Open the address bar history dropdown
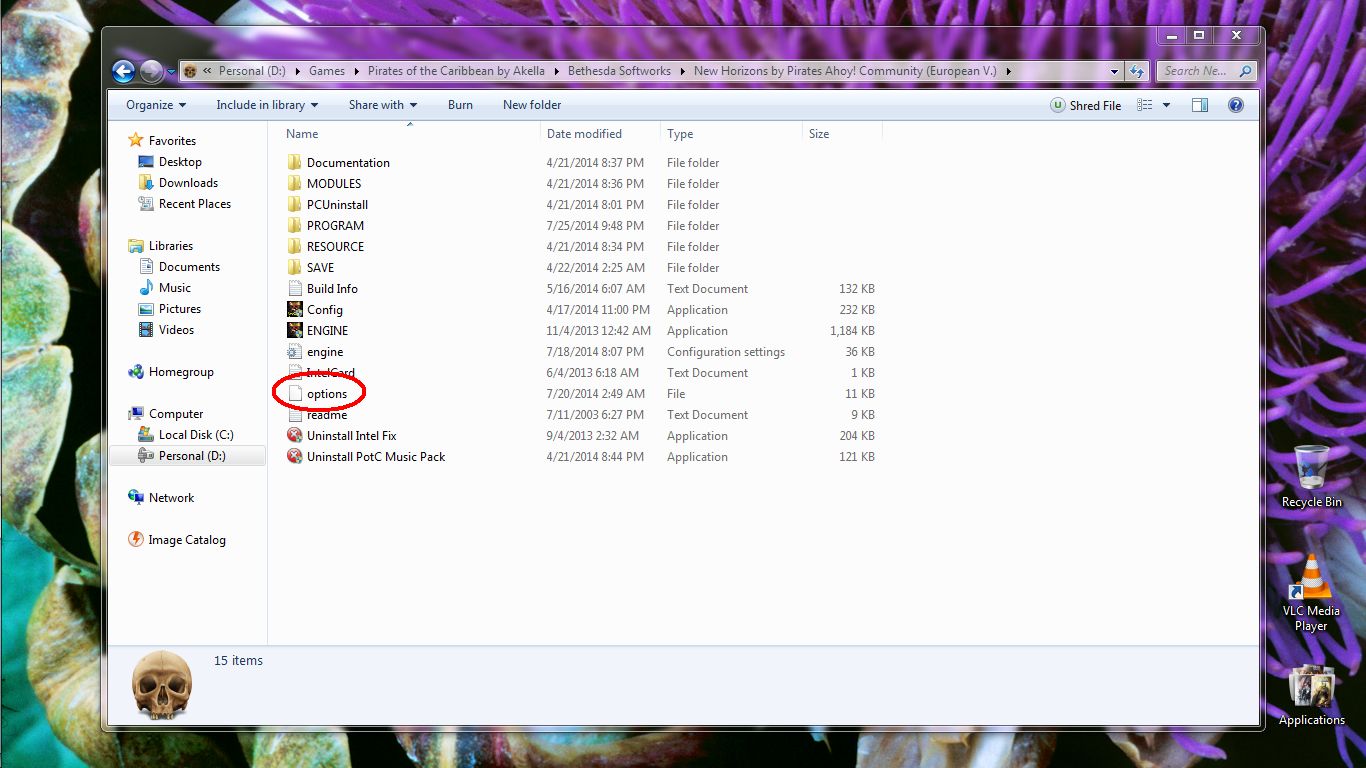 point(1114,71)
